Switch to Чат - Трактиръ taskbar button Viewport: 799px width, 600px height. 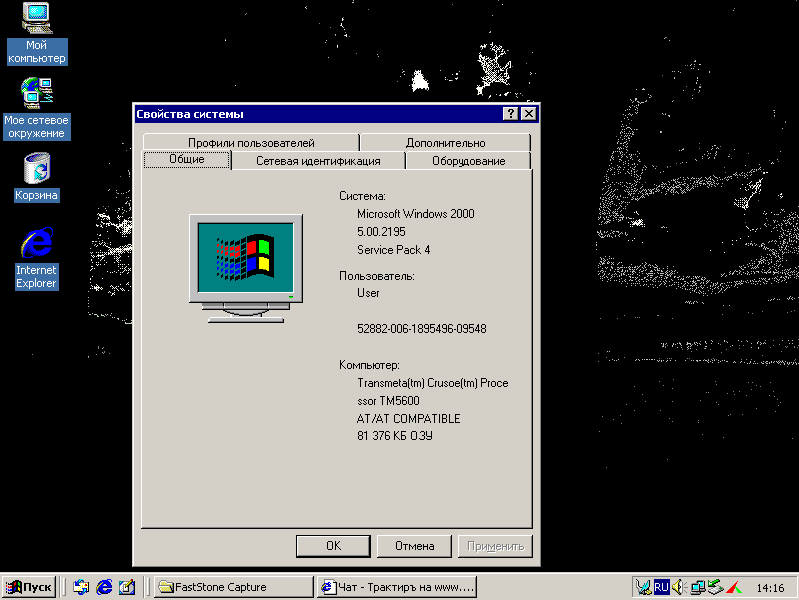(x=397, y=587)
